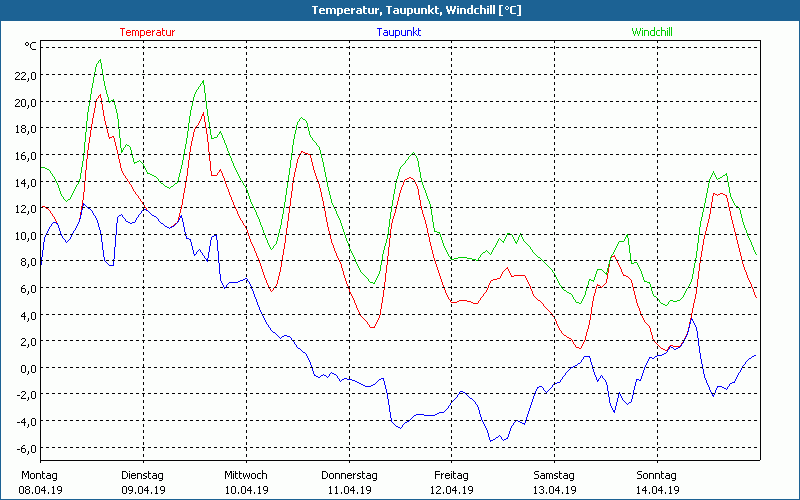
Task: Select the Montag day label
Action: [x=38, y=475]
